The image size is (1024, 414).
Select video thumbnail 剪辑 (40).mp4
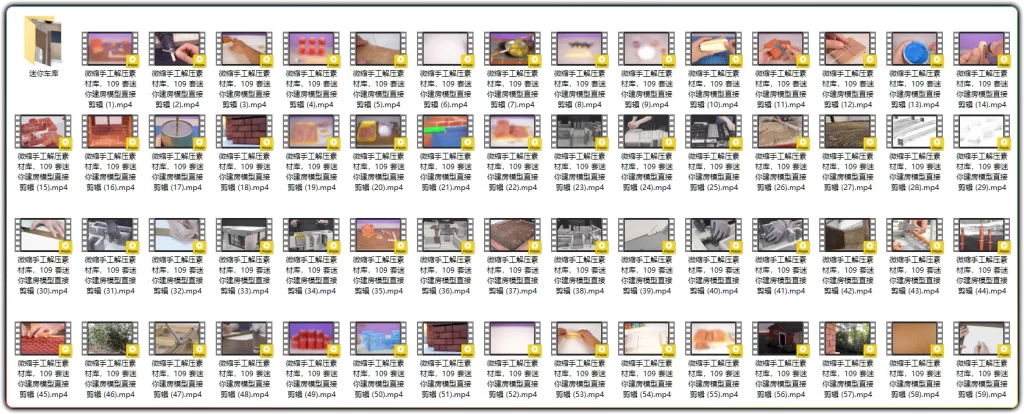tap(714, 236)
